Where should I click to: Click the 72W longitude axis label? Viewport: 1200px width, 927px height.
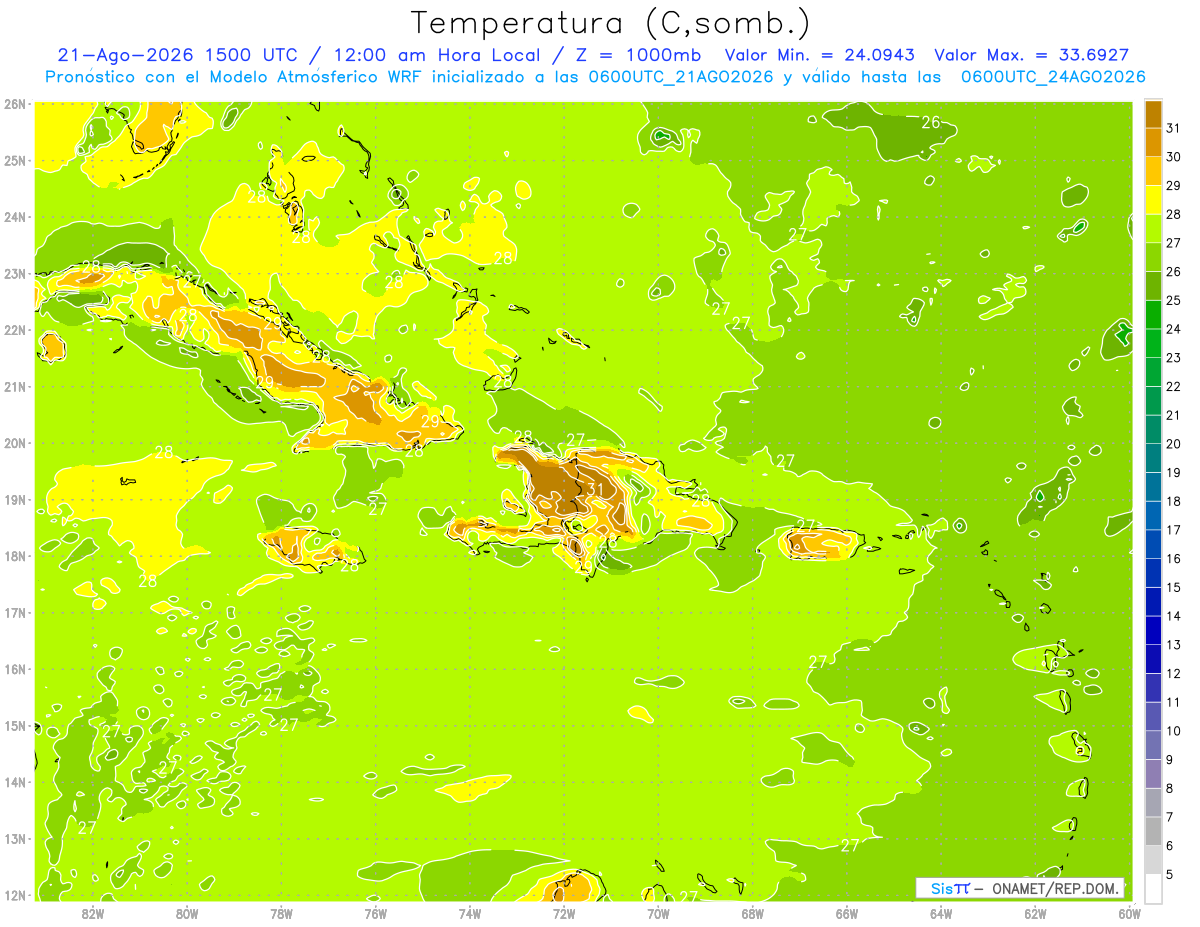click(x=564, y=913)
